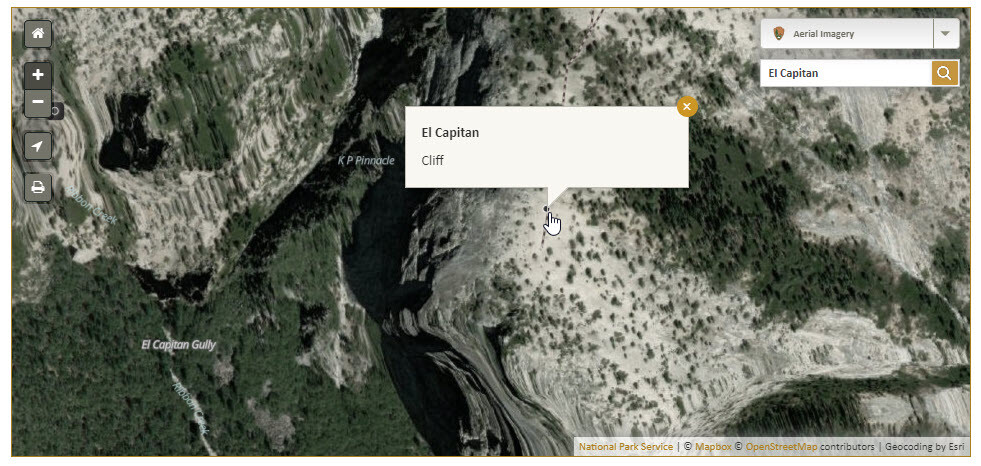
Task: Open the Aerial Imagery basemap selector
Action: pos(847,34)
